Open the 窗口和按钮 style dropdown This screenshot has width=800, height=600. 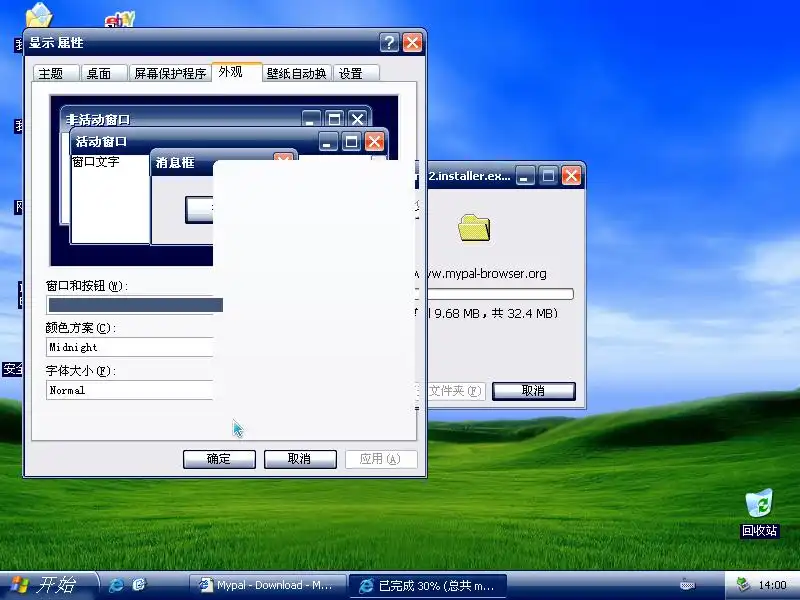pyautogui.click(x=135, y=305)
